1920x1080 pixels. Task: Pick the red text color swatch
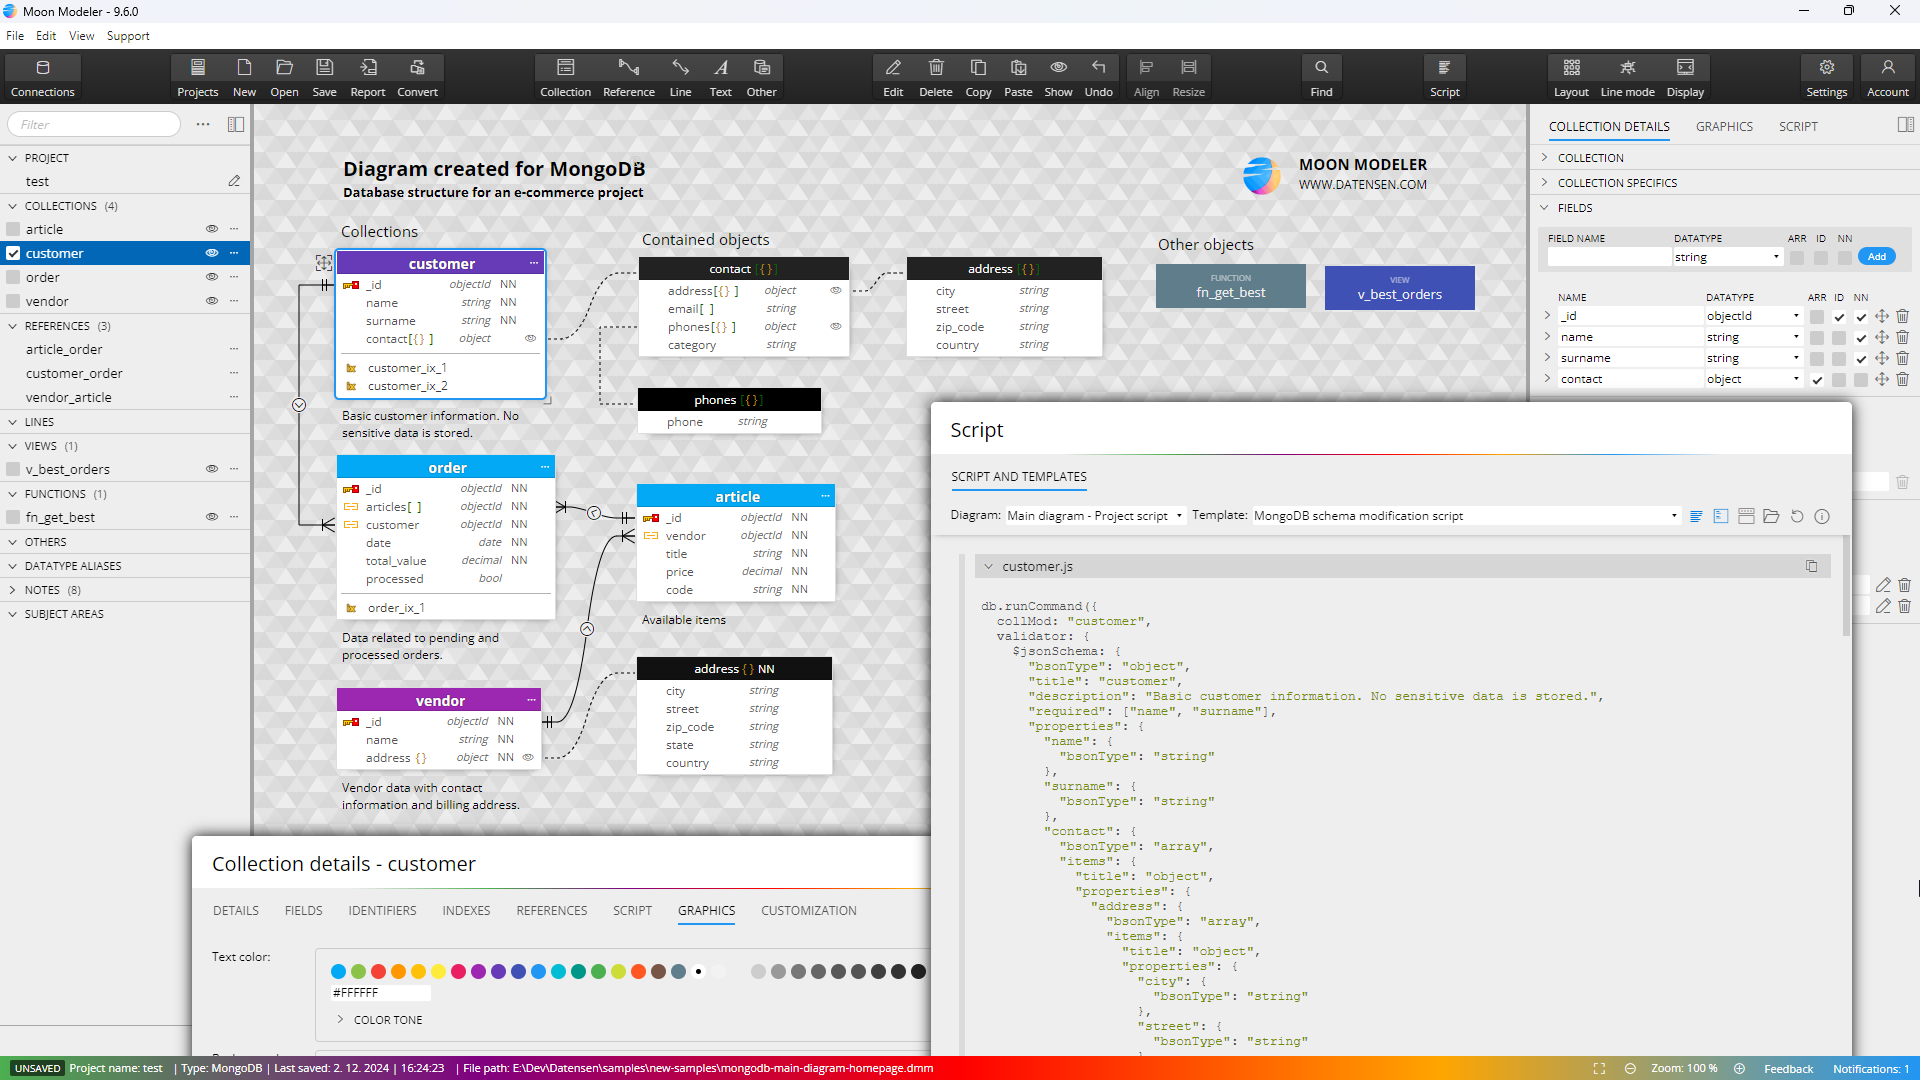(378, 971)
